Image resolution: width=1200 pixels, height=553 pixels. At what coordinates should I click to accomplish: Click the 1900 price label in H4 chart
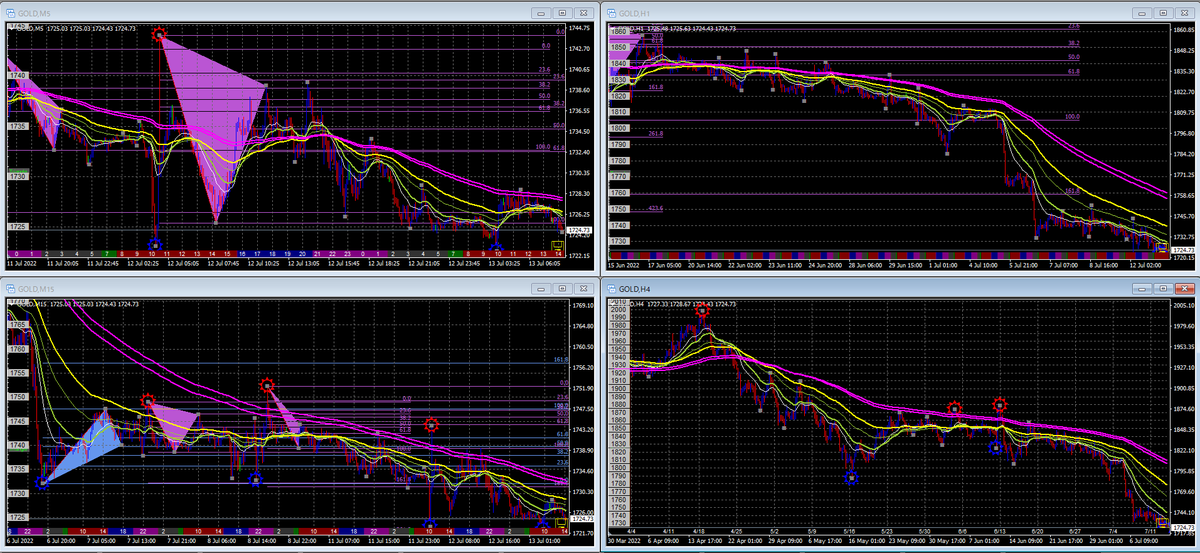point(617,390)
